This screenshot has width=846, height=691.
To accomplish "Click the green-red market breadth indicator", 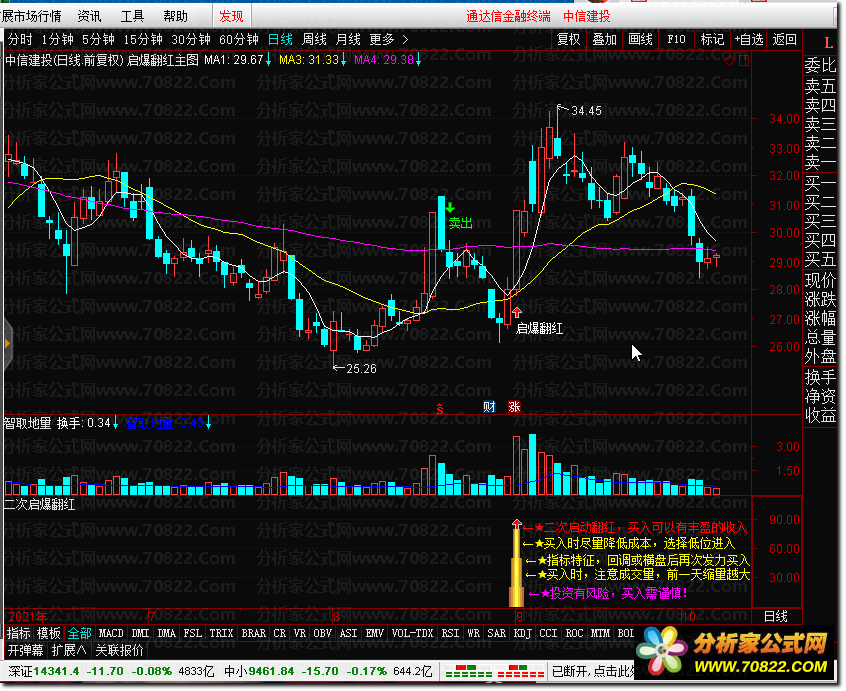I will (469, 672).
